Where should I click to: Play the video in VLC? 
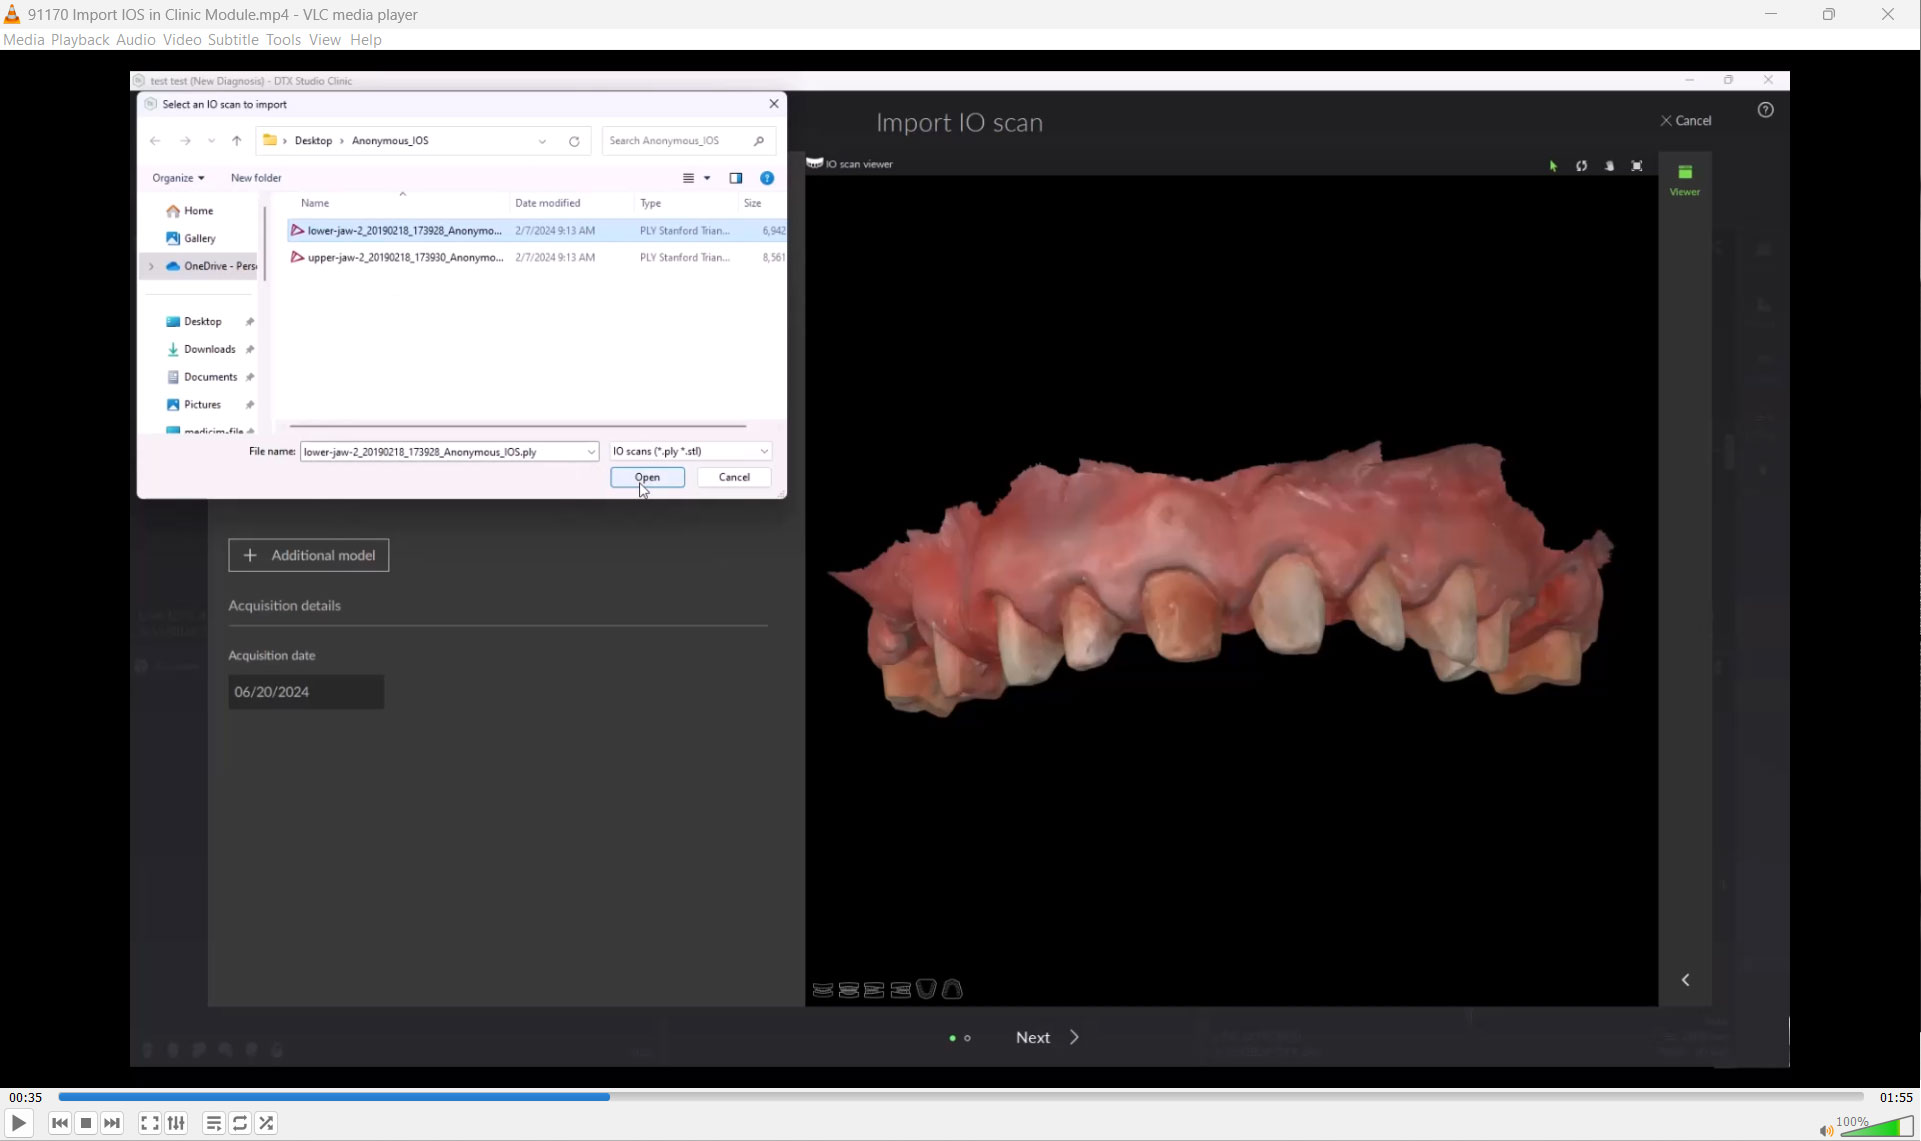pyautogui.click(x=18, y=1123)
